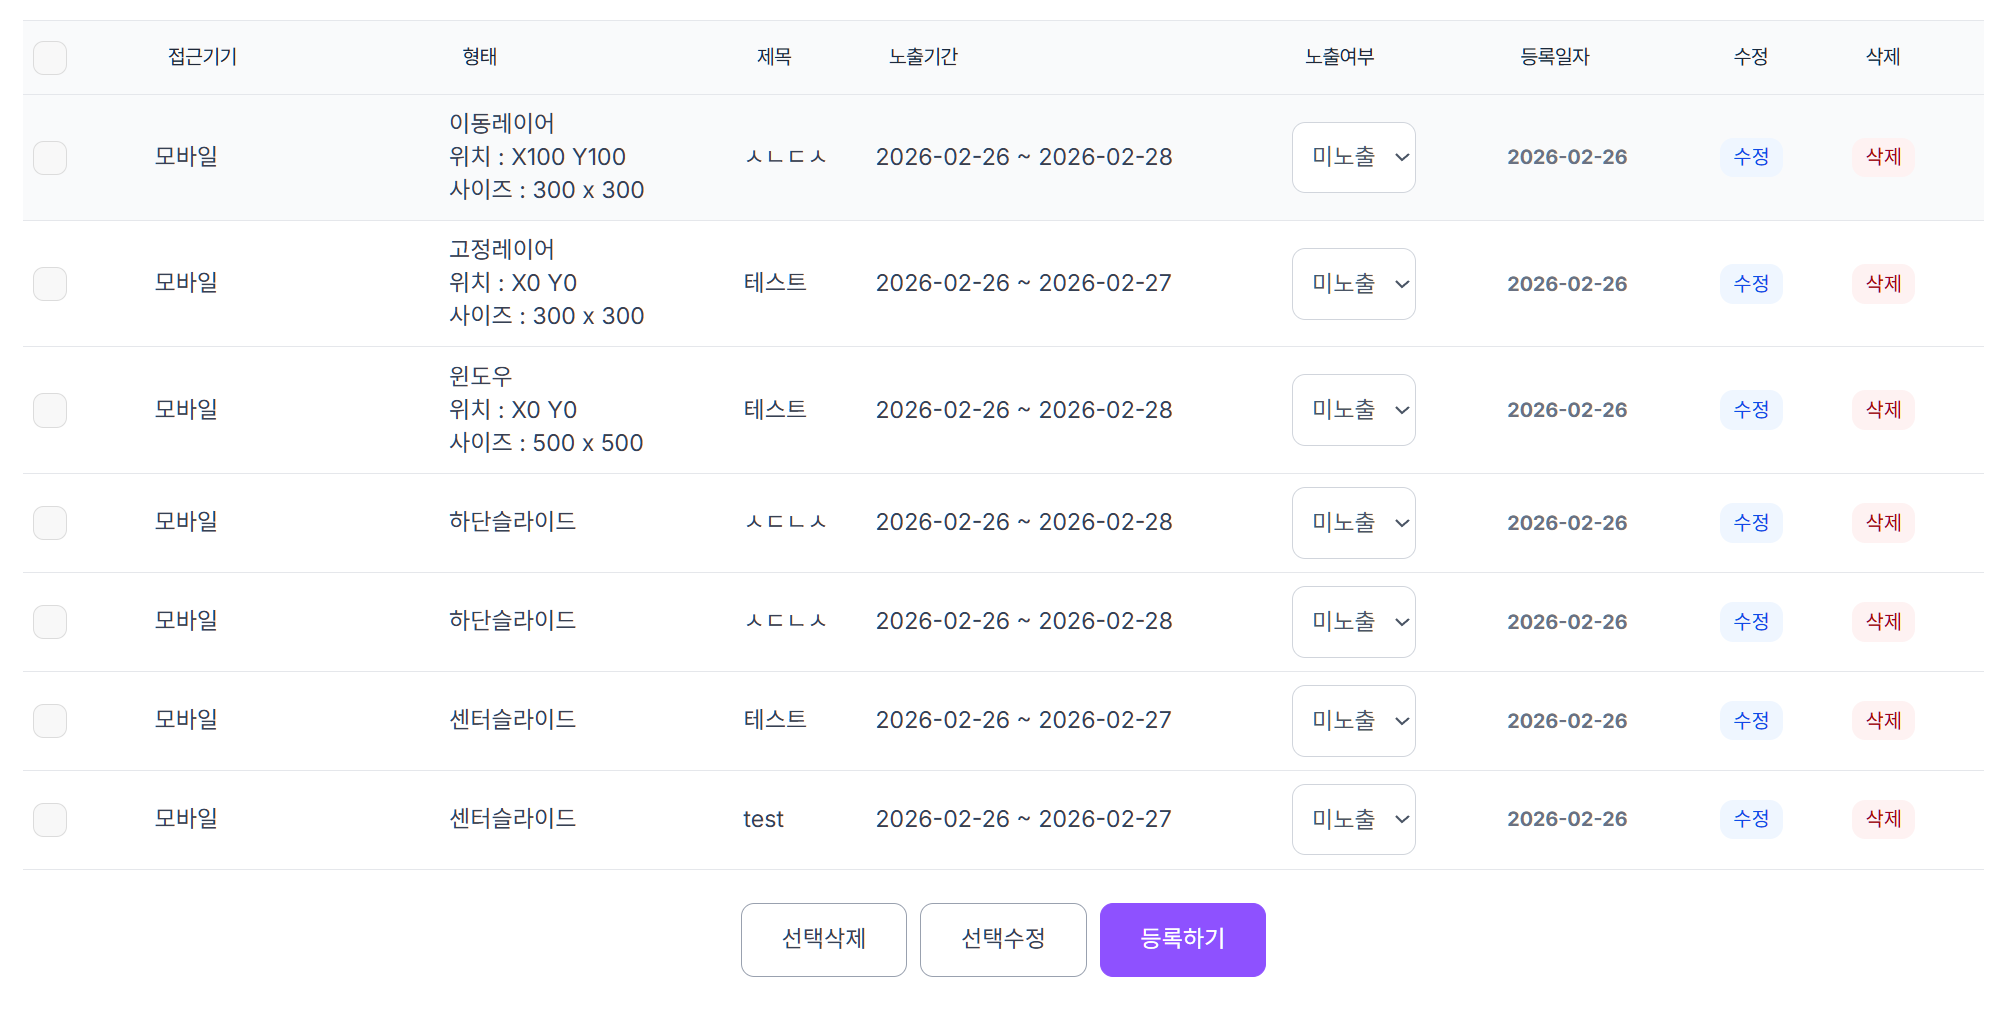
Task: Check the checkbox for the 이동레이어 row
Action: (49, 157)
